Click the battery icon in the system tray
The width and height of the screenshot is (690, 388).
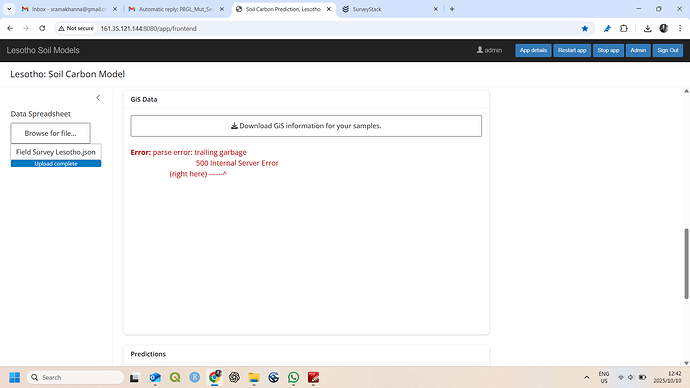(642, 377)
